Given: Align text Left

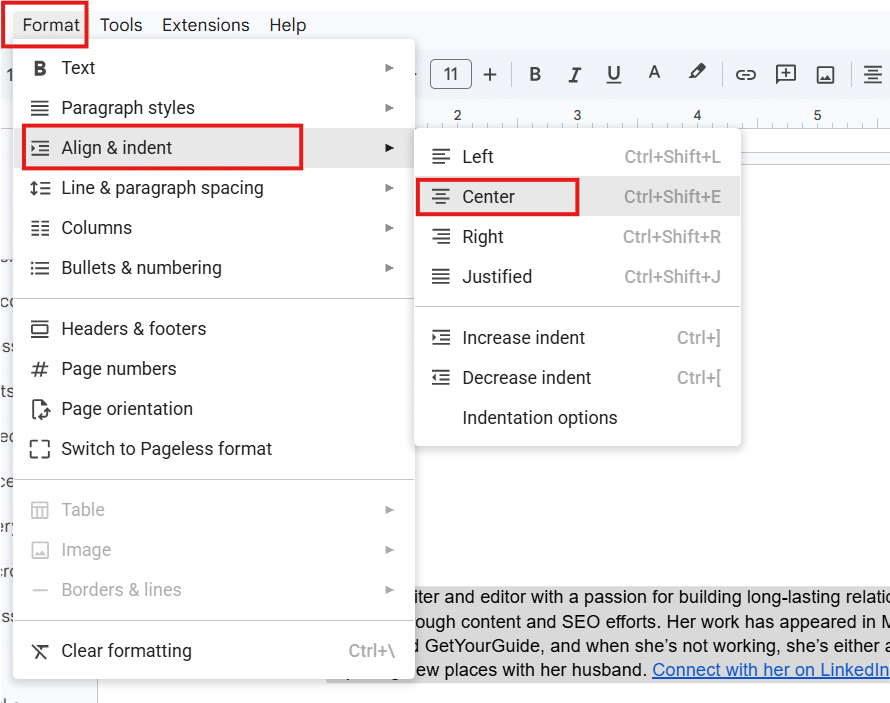Looking at the screenshot, I should (577, 157).
